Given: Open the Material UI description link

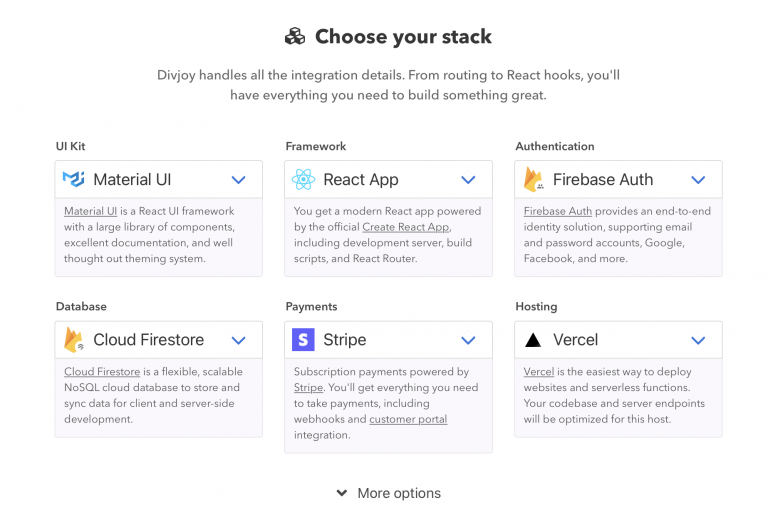Looking at the screenshot, I should coord(91,211).
